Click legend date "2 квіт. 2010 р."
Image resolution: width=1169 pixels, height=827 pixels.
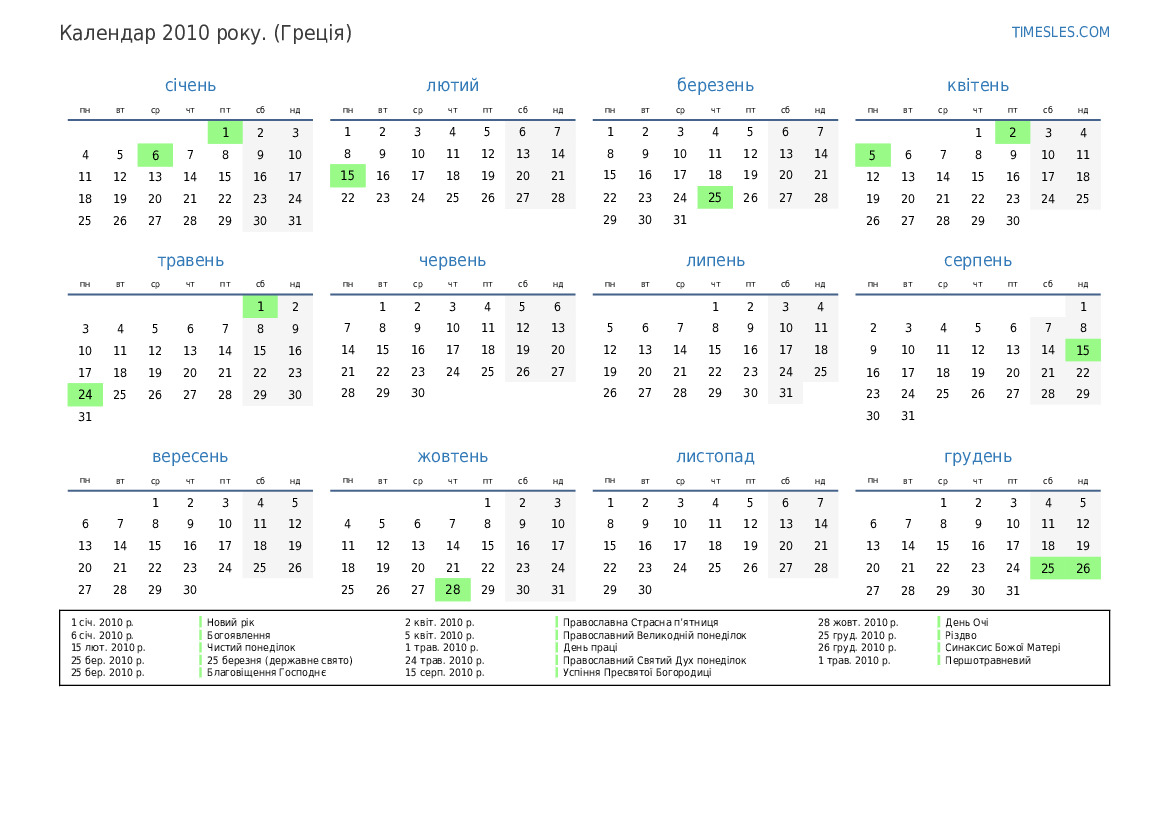coord(440,622)
